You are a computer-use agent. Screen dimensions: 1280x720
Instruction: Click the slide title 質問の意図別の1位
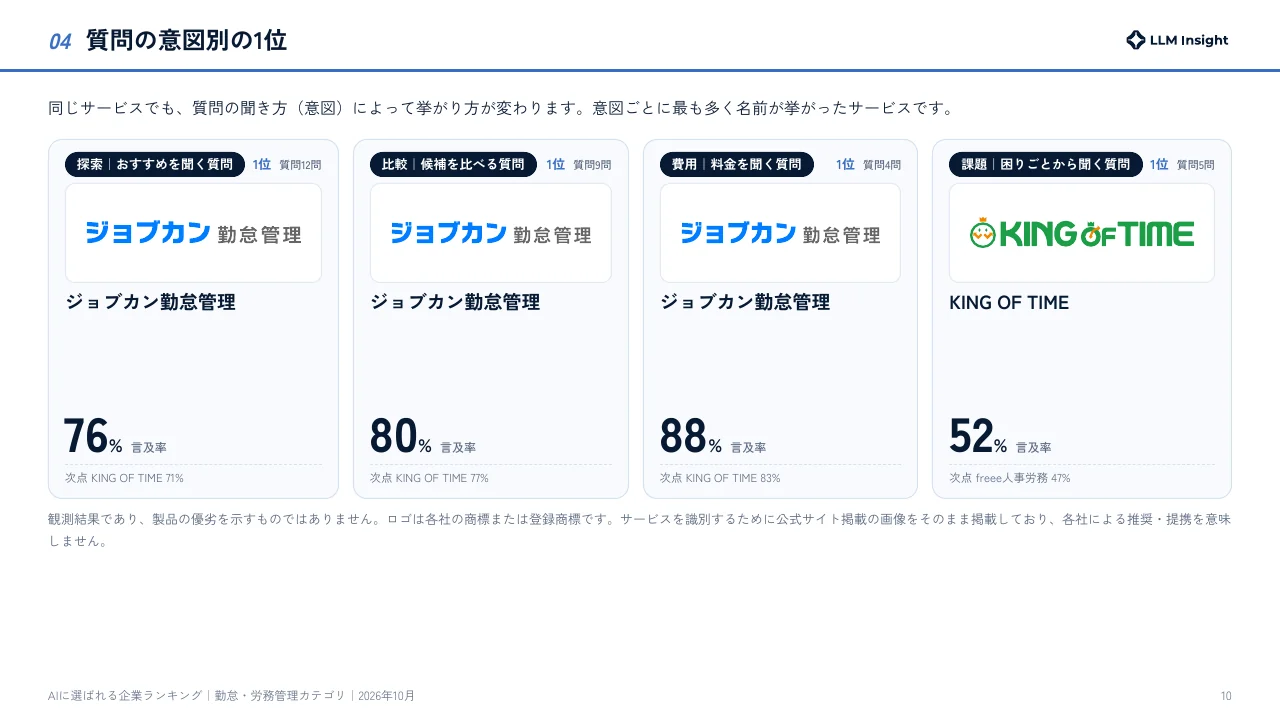pos(187,41)
